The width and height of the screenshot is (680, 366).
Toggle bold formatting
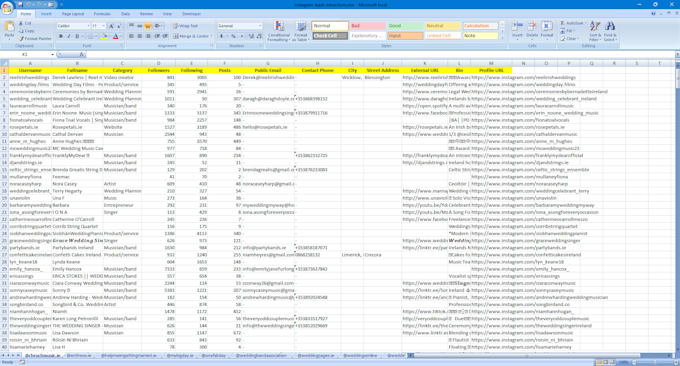pyautogui.click(x=61, y=36)
